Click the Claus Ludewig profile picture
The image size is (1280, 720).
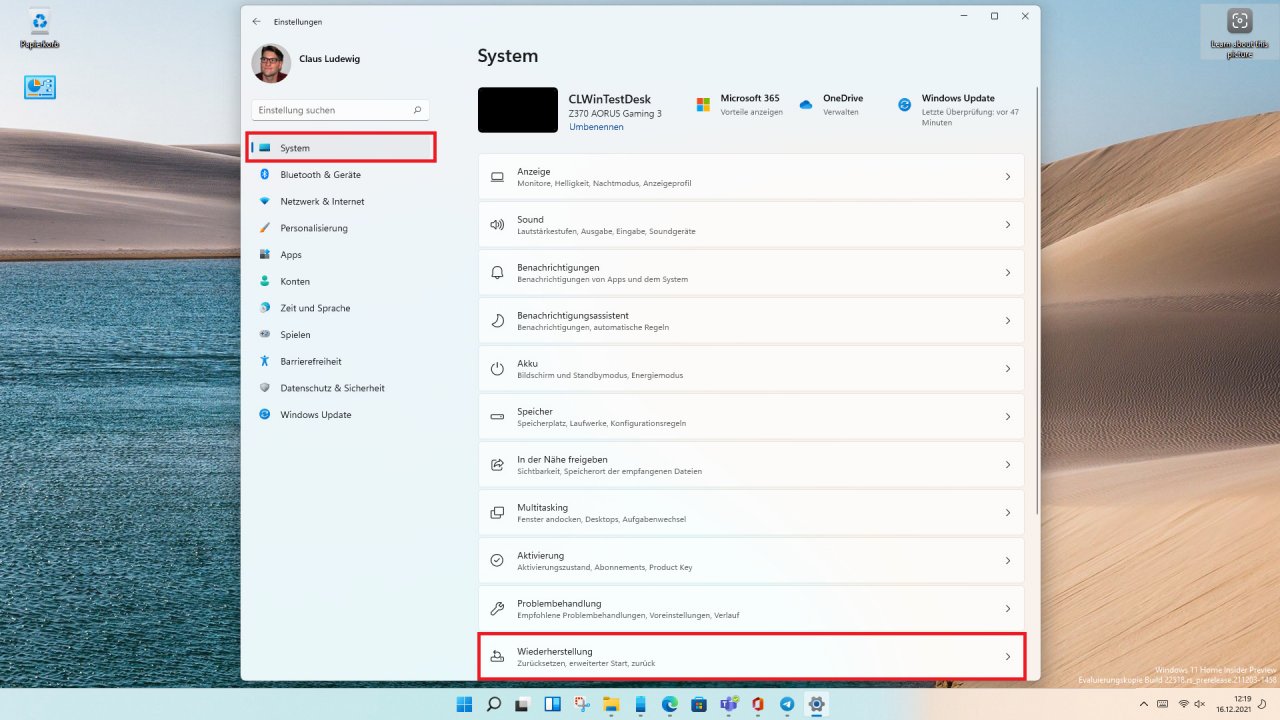[x=271, y=64]
